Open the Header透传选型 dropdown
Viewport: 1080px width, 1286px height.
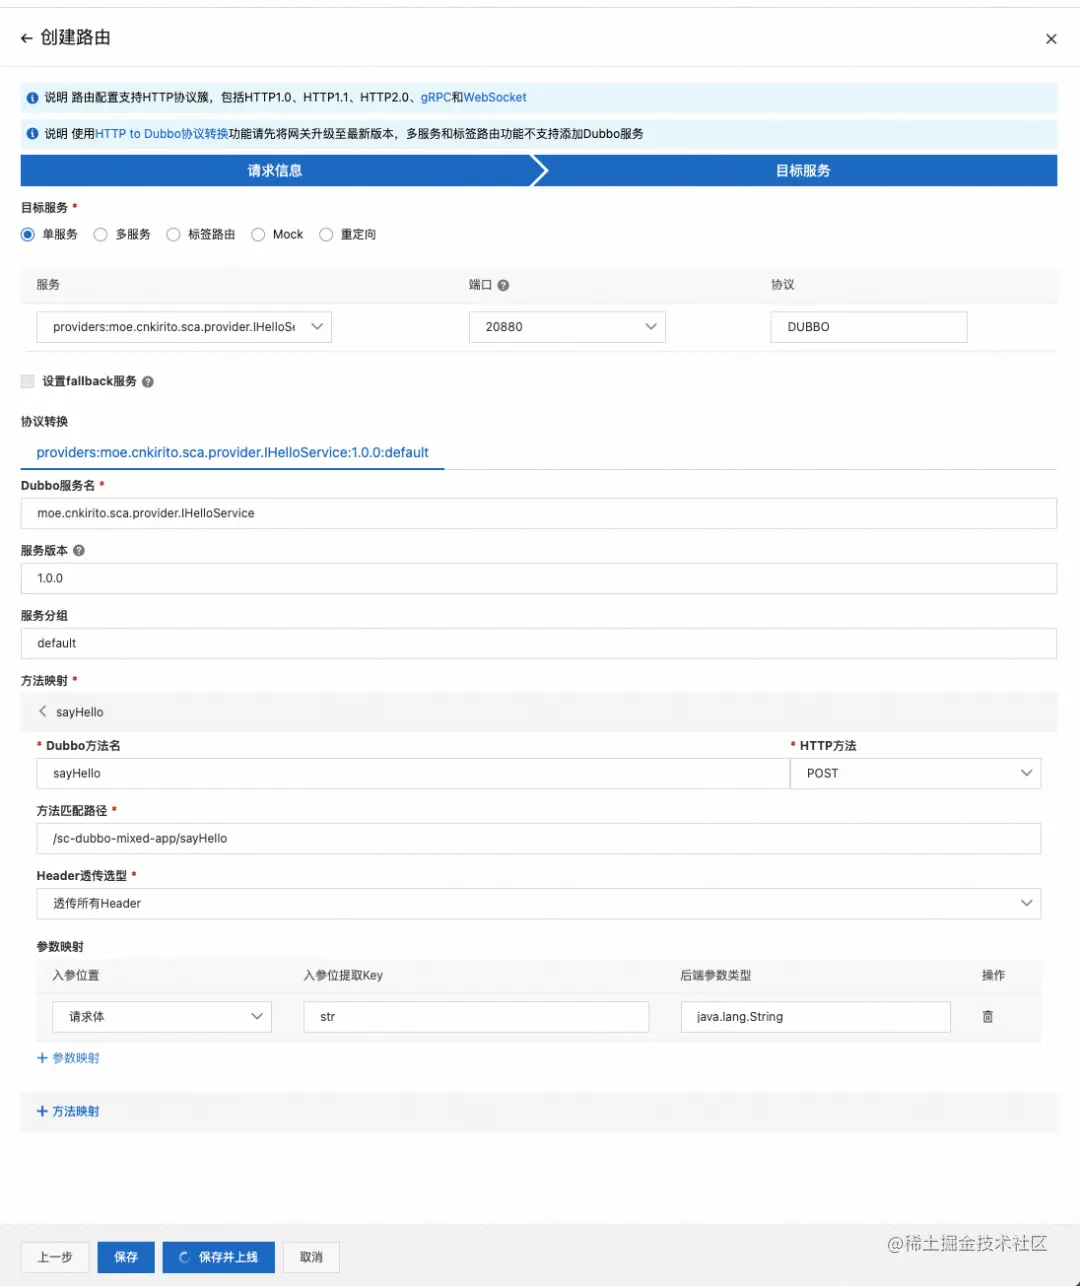(x=539, y=904)
